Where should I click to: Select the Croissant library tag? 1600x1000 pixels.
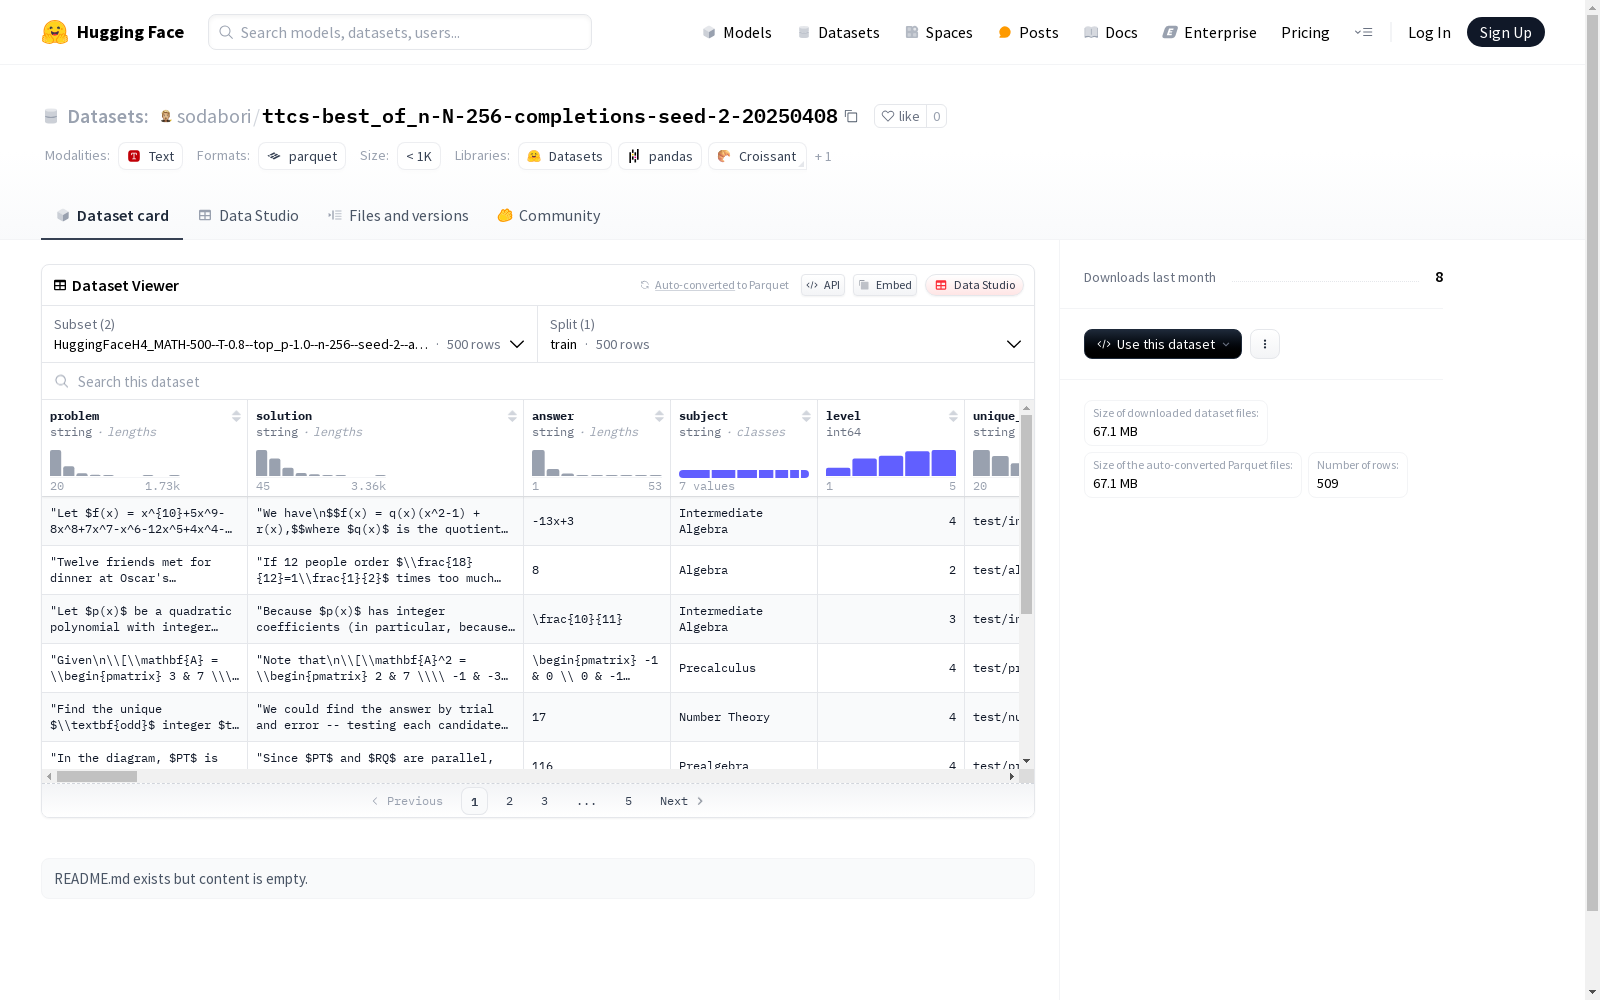pos(757,156)
